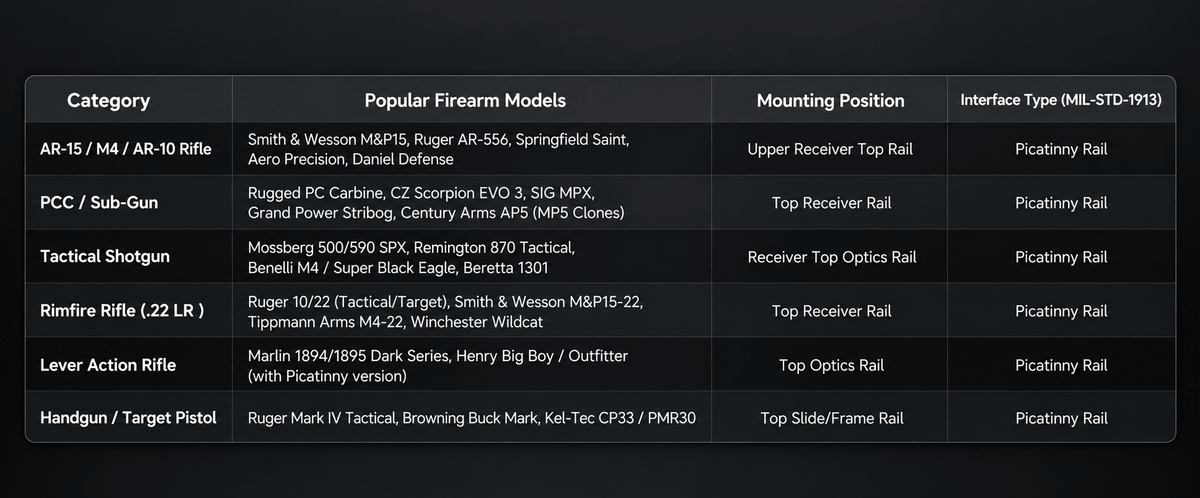Select the Receiver Top Optics Rail cell
This screenshot has width=1200, height=498.
click(x=832, y=257)
